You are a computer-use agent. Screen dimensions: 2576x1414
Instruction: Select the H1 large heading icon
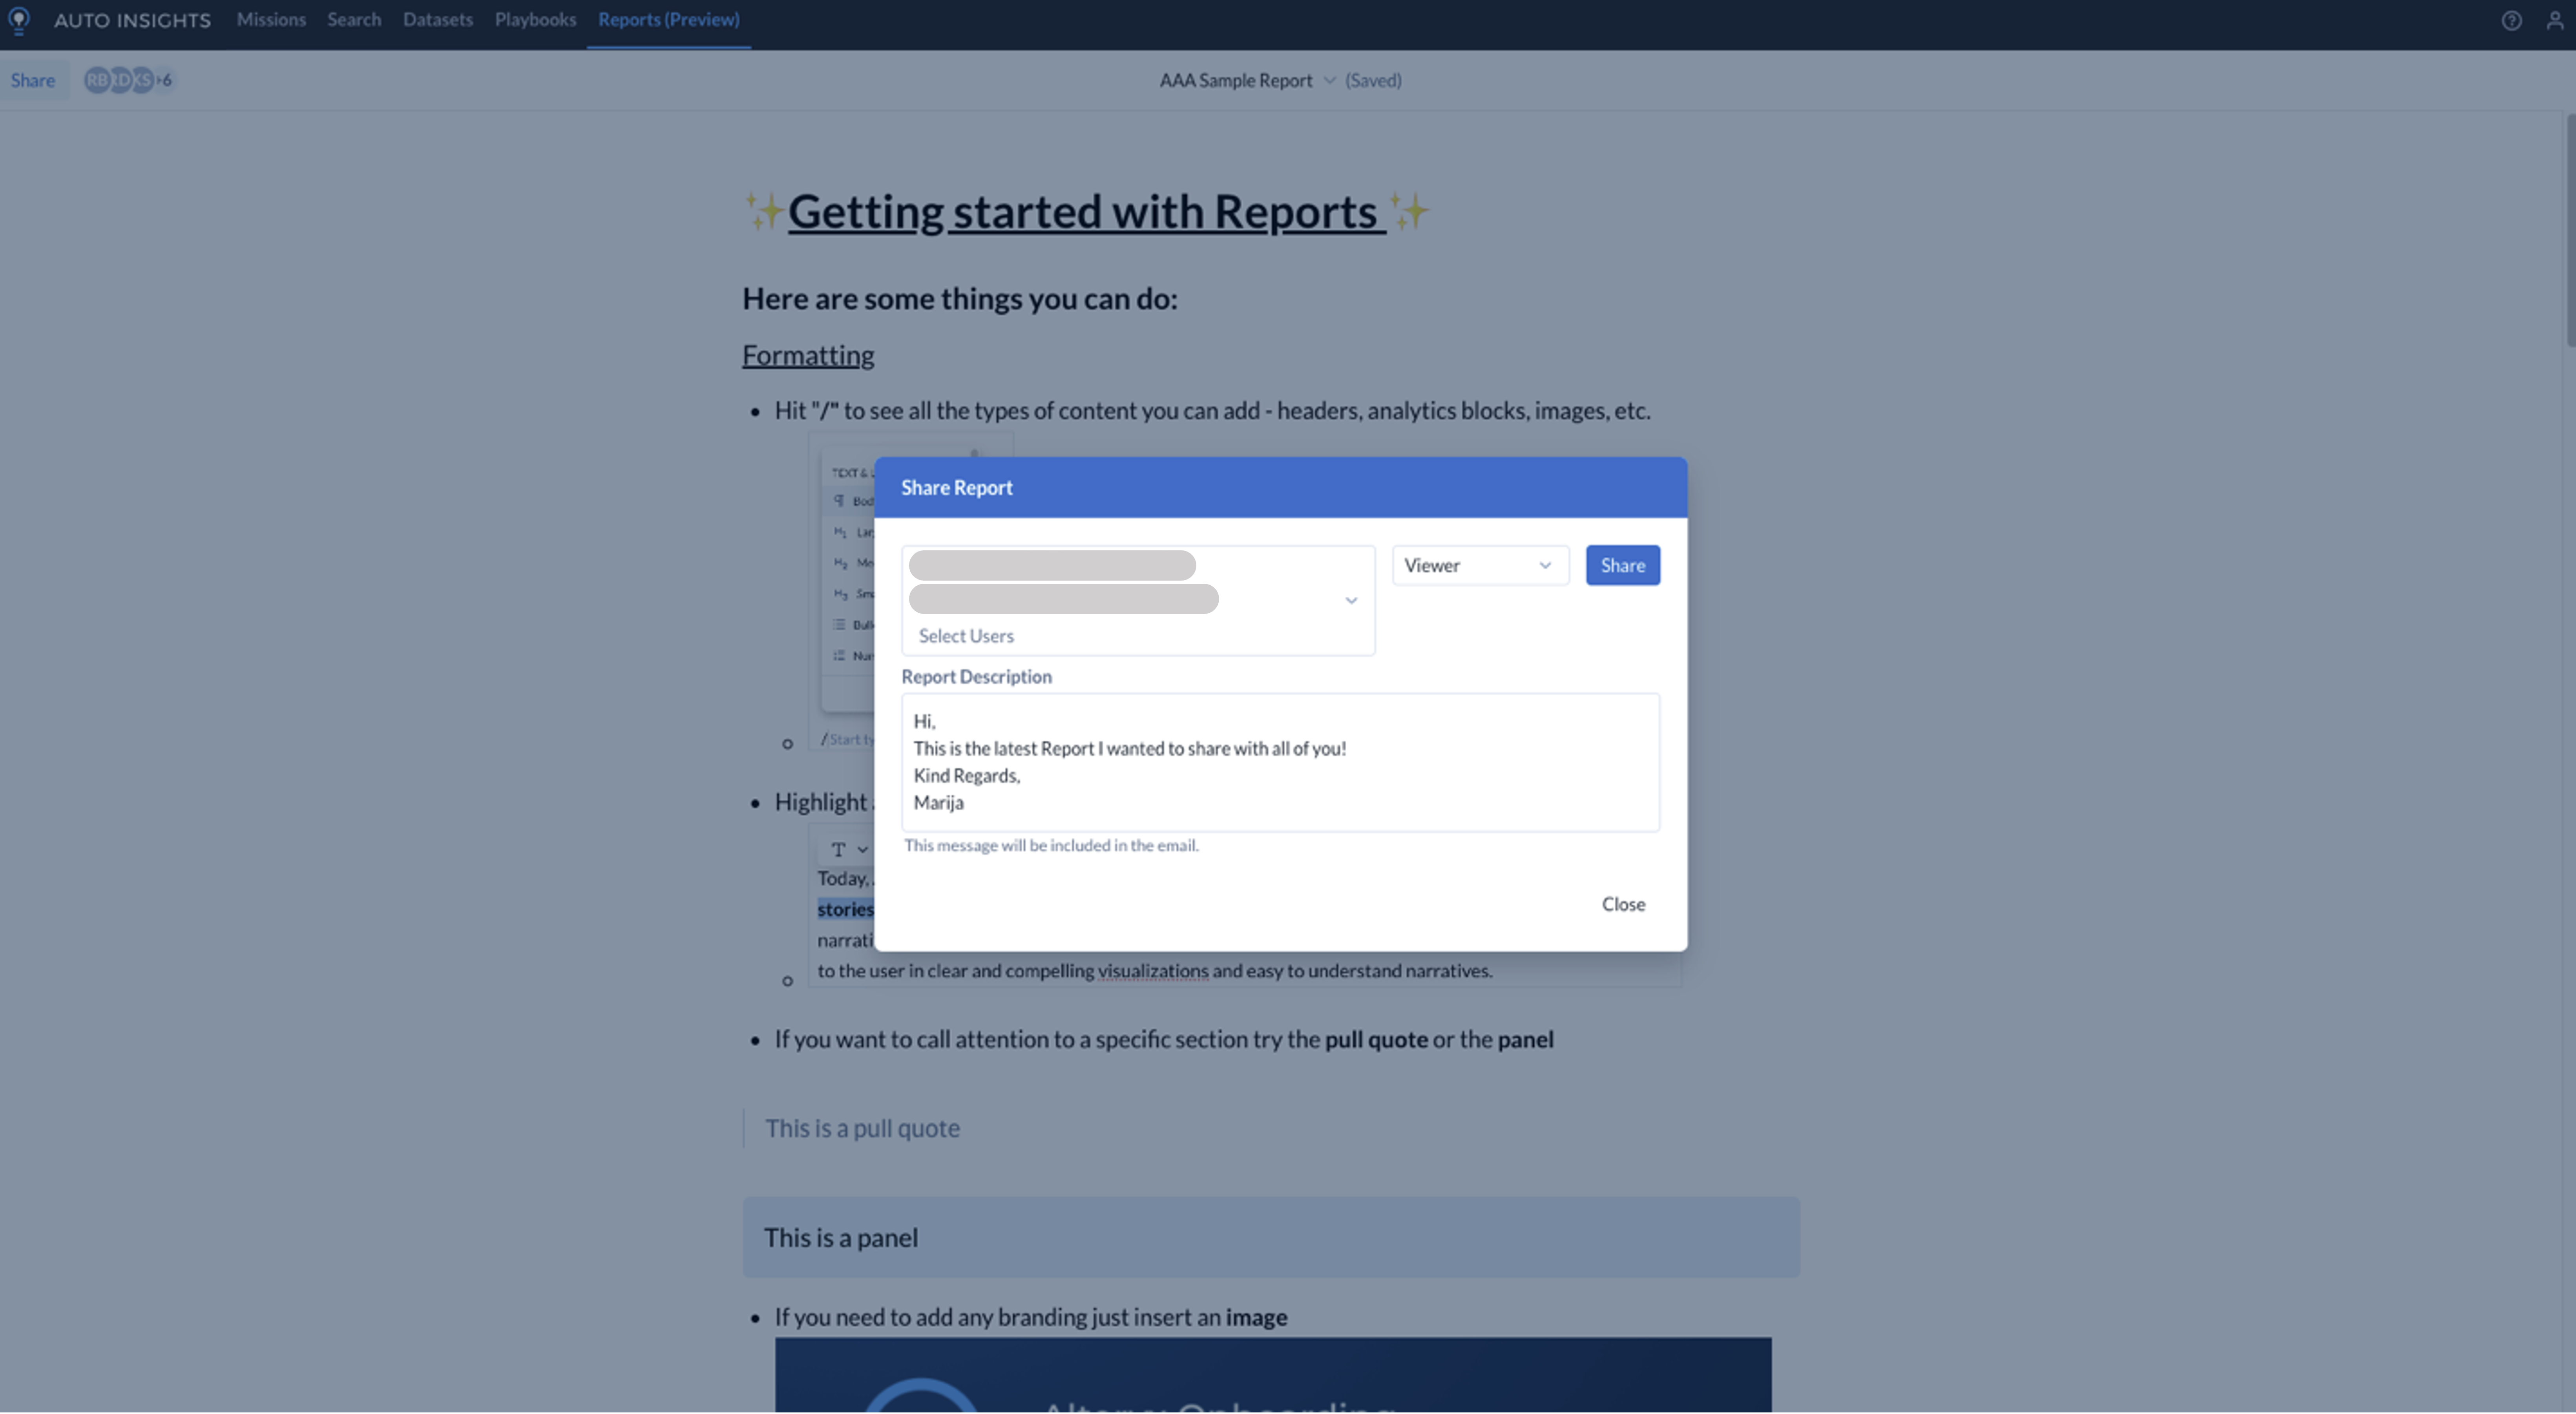pos(839,531)
